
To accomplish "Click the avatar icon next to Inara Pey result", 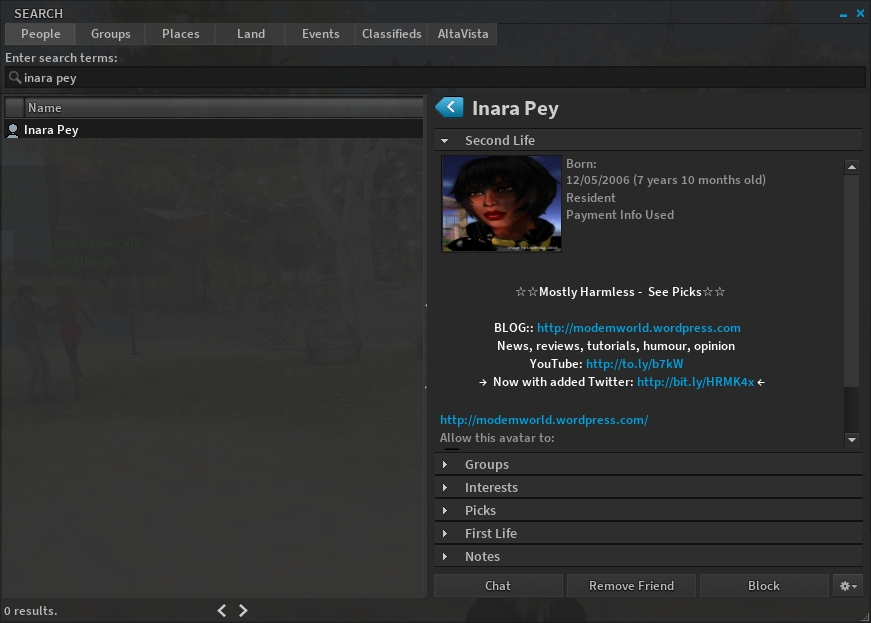I will pyautogui.click(x=13, y=130).
